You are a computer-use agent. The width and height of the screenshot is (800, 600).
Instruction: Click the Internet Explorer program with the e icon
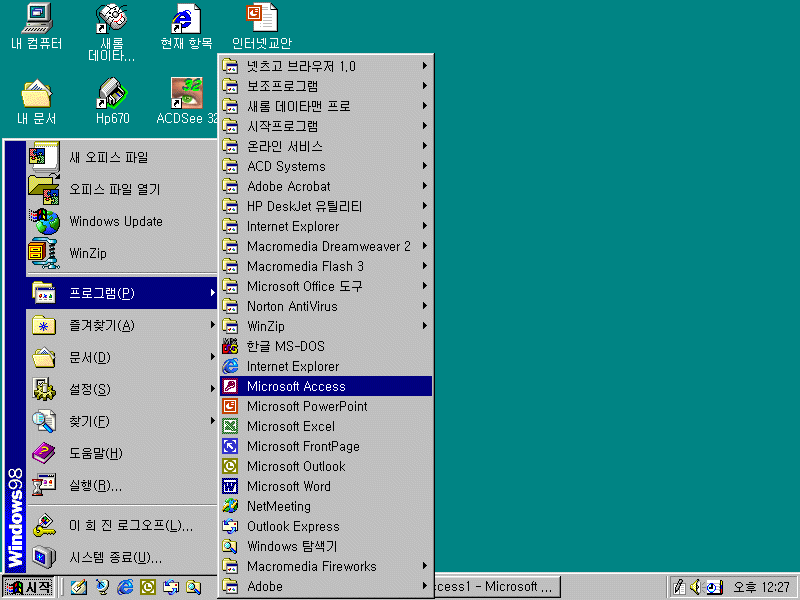[326, 366]
